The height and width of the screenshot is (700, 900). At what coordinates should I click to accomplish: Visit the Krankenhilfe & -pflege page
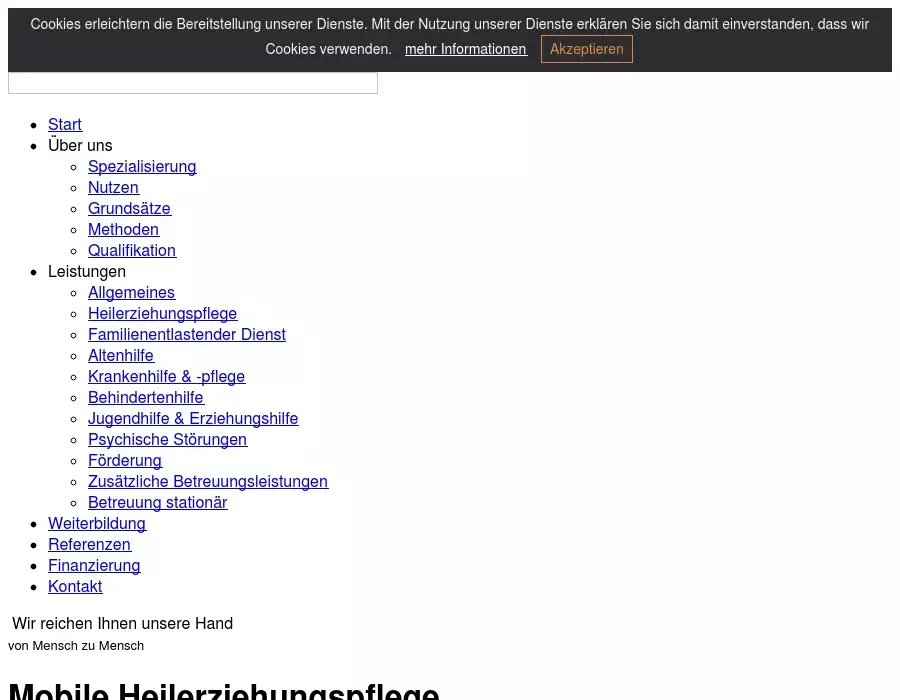coord(166,376)
